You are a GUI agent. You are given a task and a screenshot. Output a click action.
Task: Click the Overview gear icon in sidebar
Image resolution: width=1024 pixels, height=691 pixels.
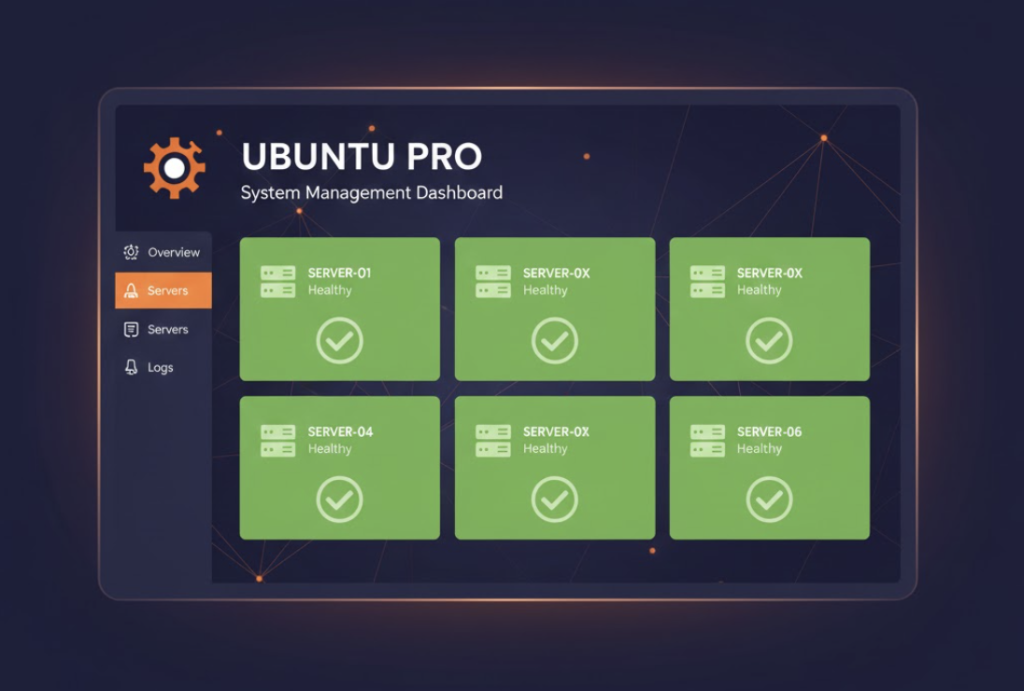(131, 252)
